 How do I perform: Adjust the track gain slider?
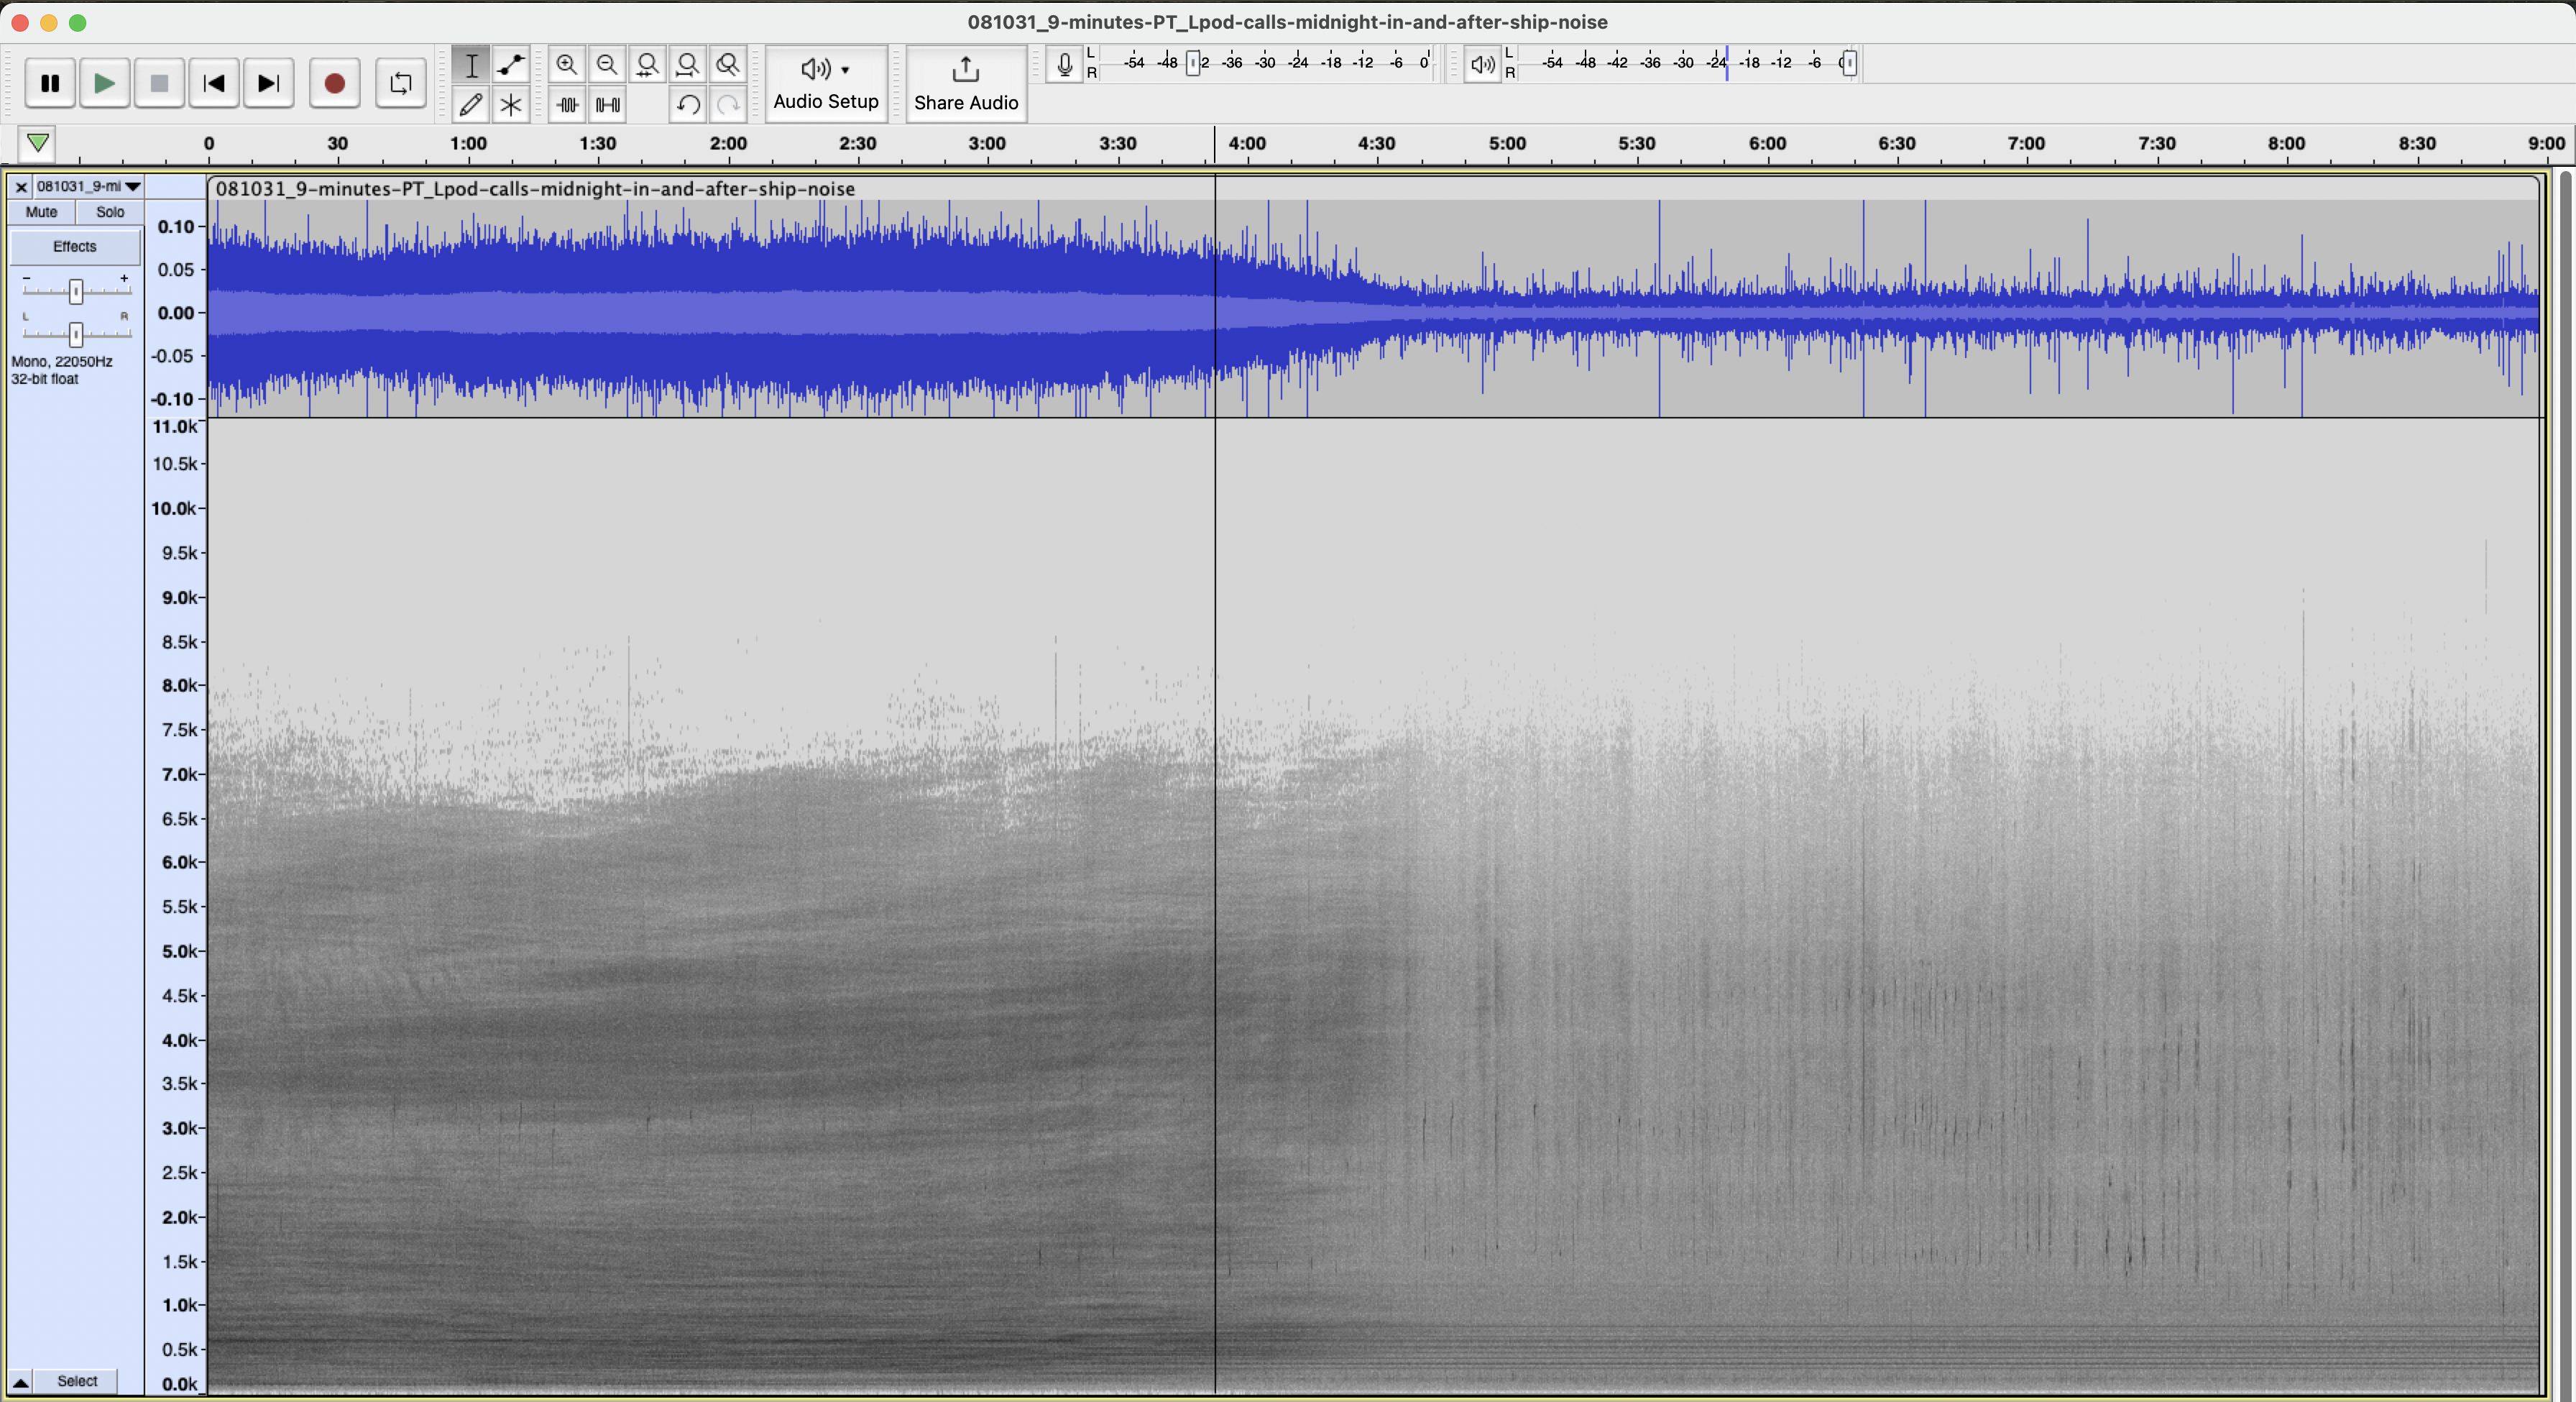(76, 291)
